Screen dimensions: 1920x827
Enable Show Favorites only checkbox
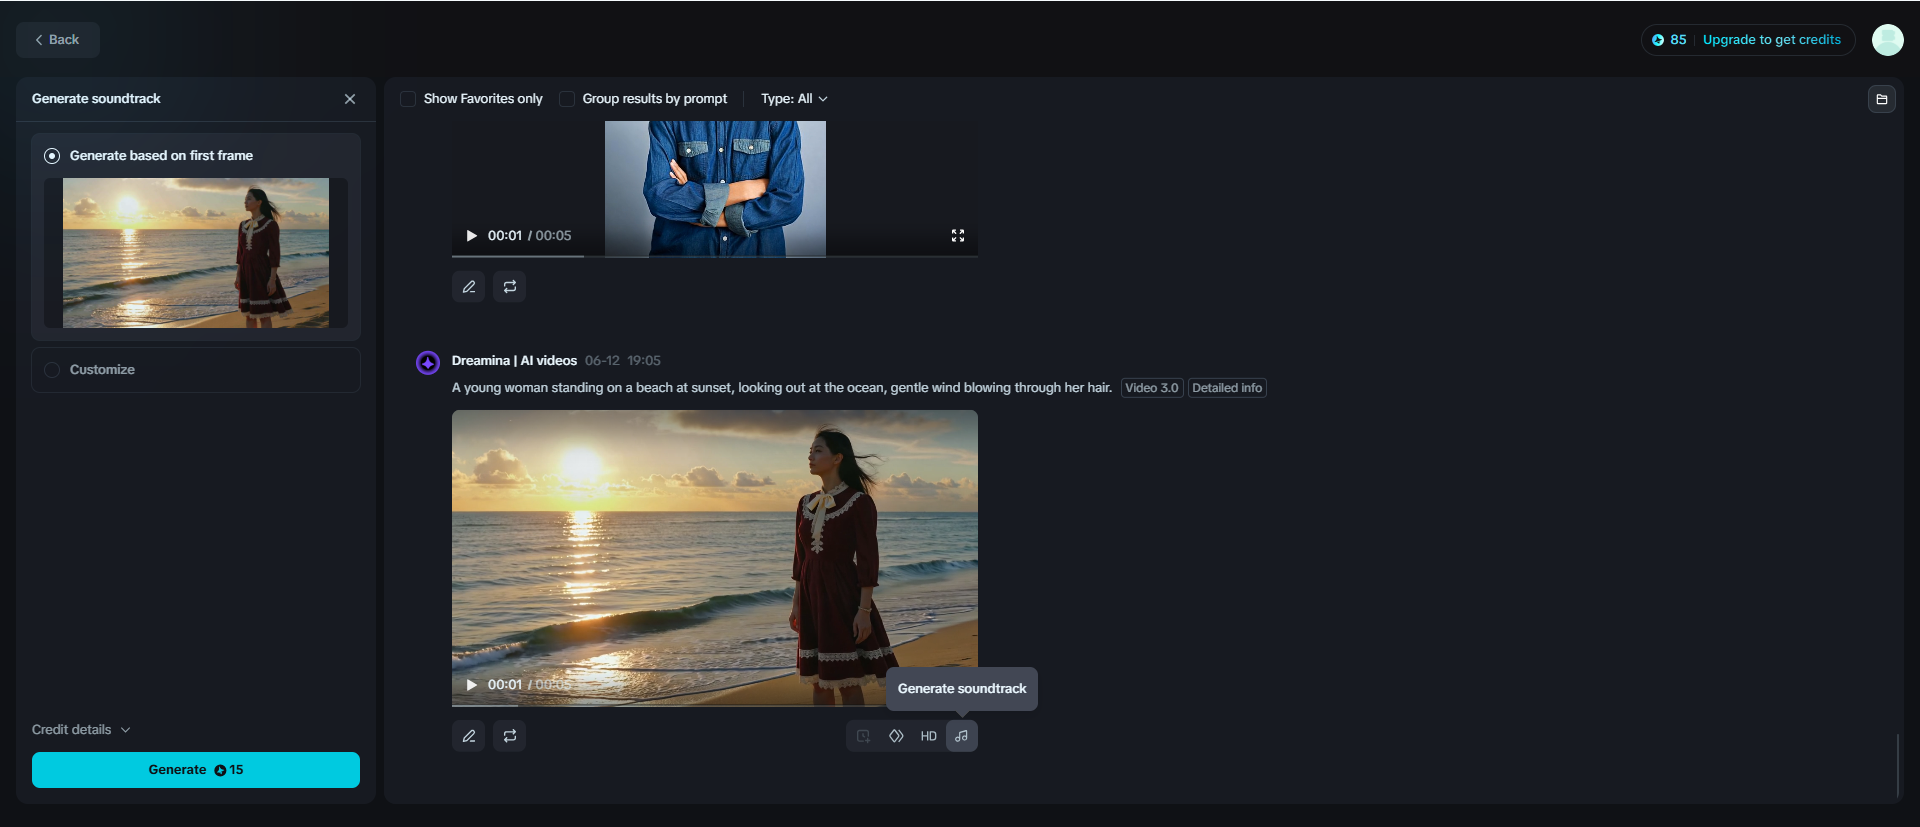tap(408, 99)
